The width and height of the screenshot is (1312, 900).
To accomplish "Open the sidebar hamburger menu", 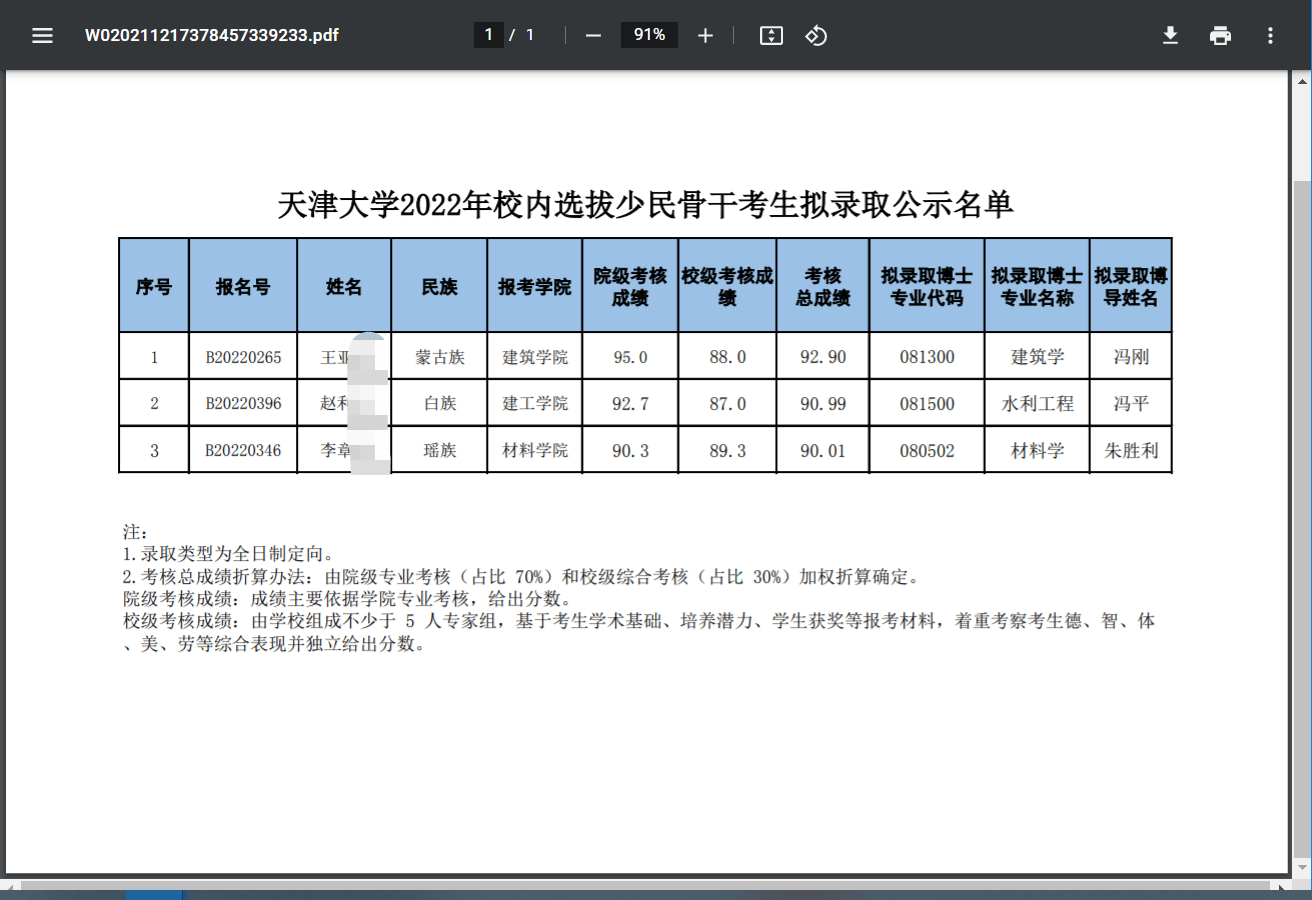I will click(42, 36).
